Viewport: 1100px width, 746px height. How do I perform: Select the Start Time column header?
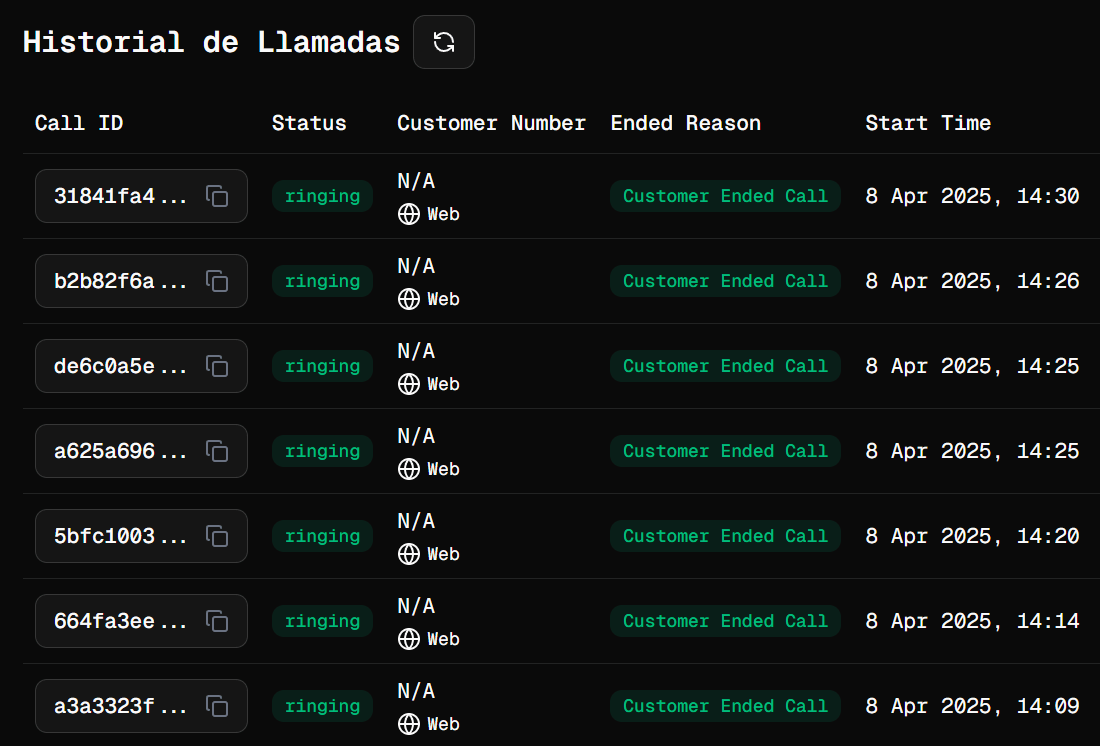click(x=927, y=123)
